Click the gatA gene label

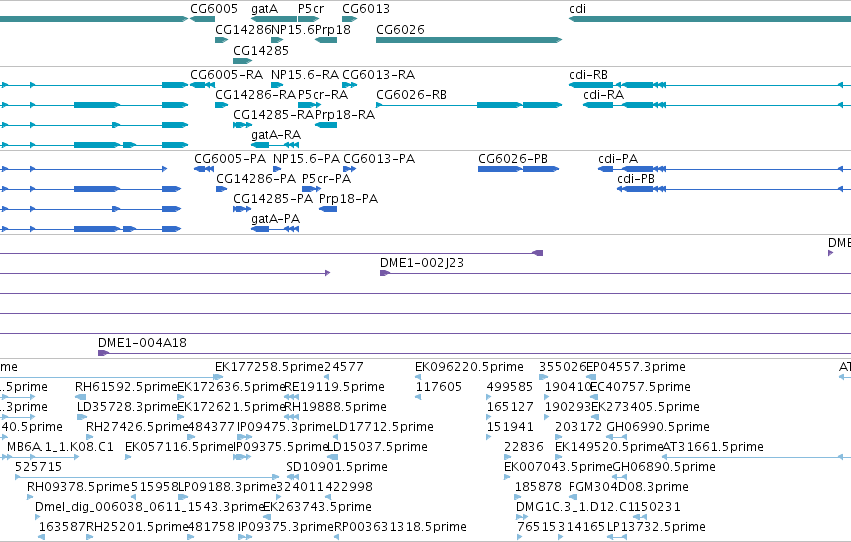264,9
